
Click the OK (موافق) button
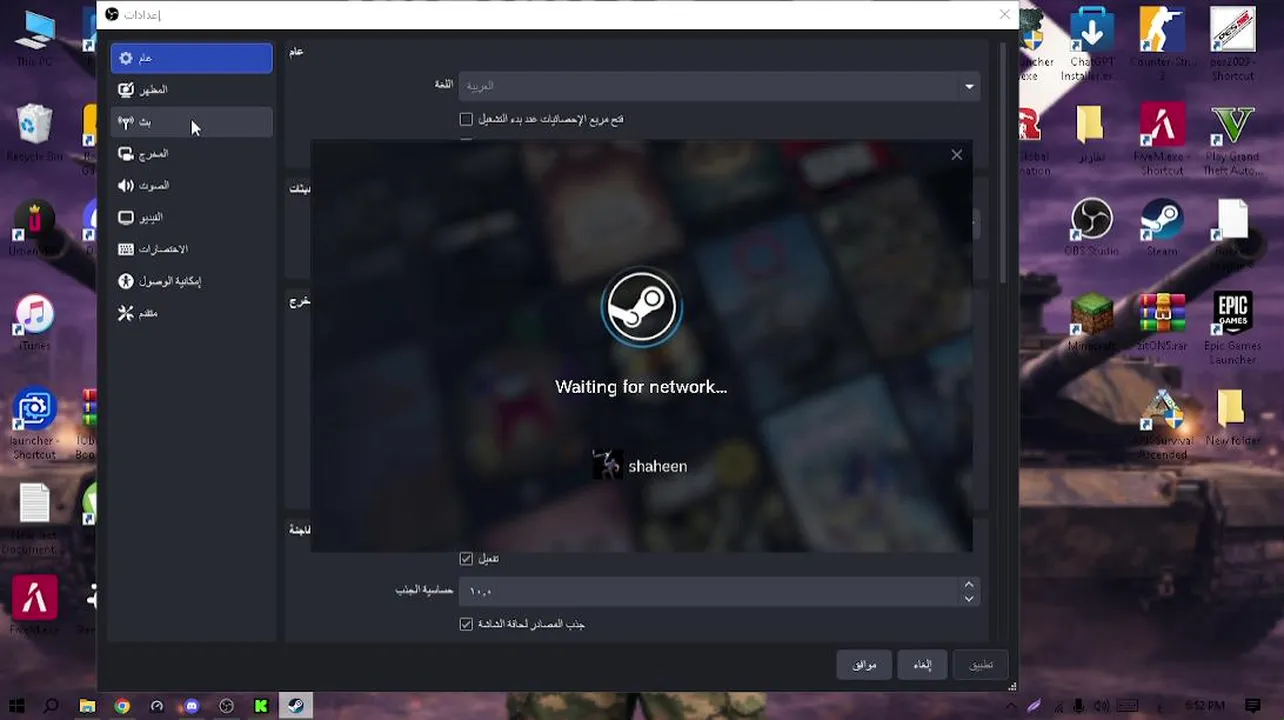[x=865, y=665]
